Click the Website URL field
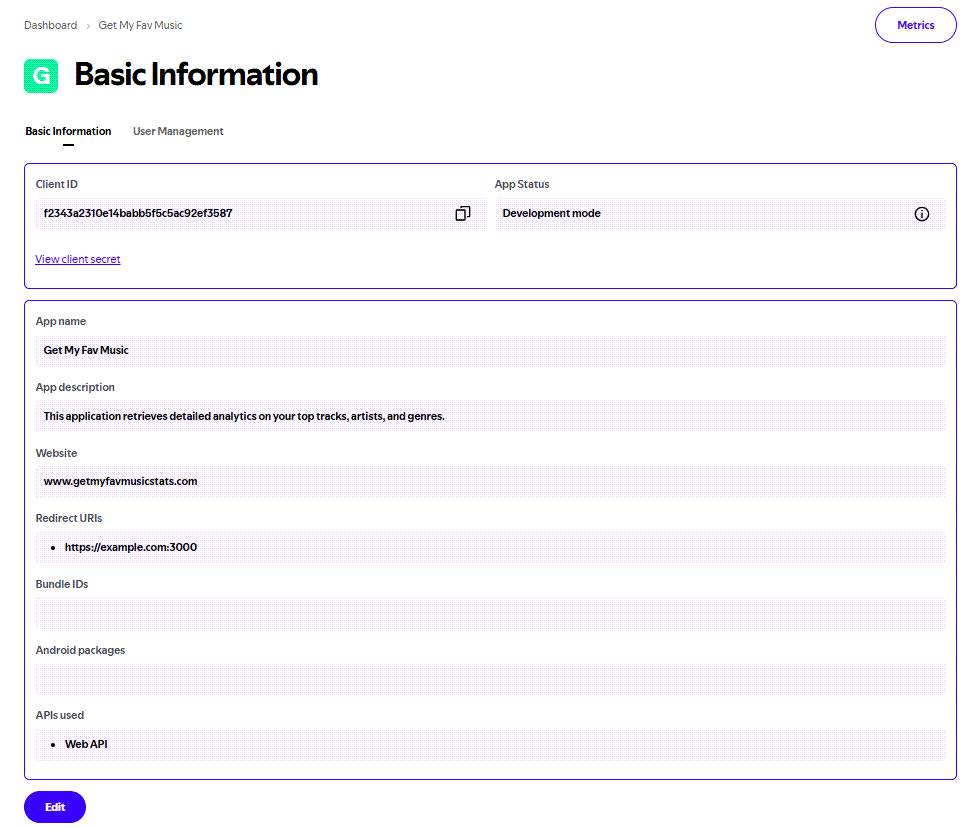 pyautogui.click(x=490, y=481)
